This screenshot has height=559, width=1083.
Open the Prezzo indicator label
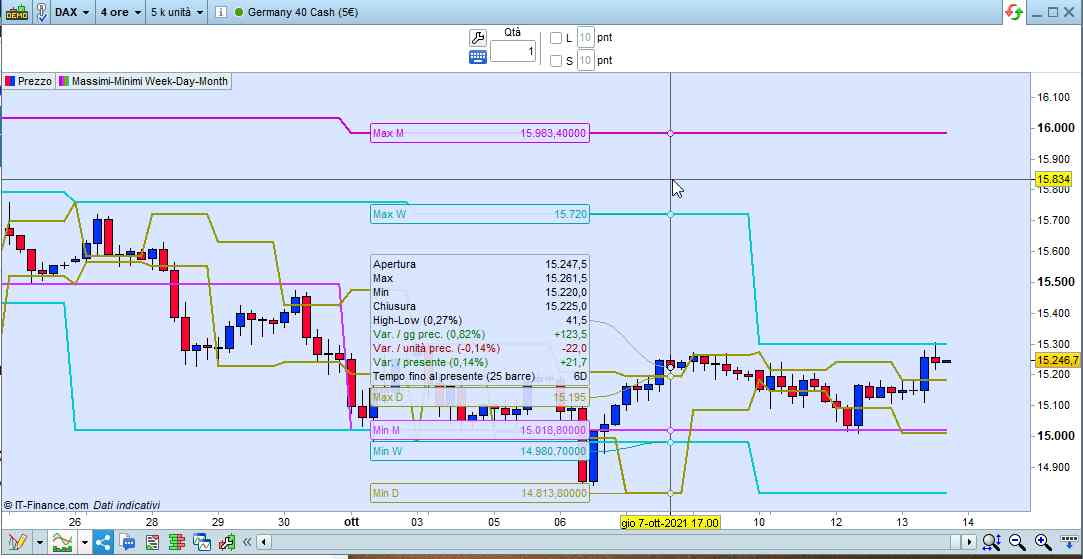(35, 82)
